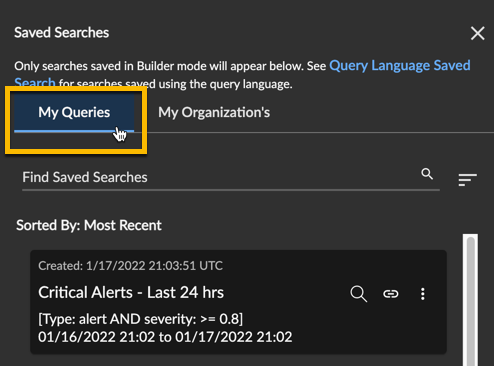The image size is (494, 366).
Task: Click the [Type: alert AND severity: >= 0.8] query text
Action: click(140, 319)
